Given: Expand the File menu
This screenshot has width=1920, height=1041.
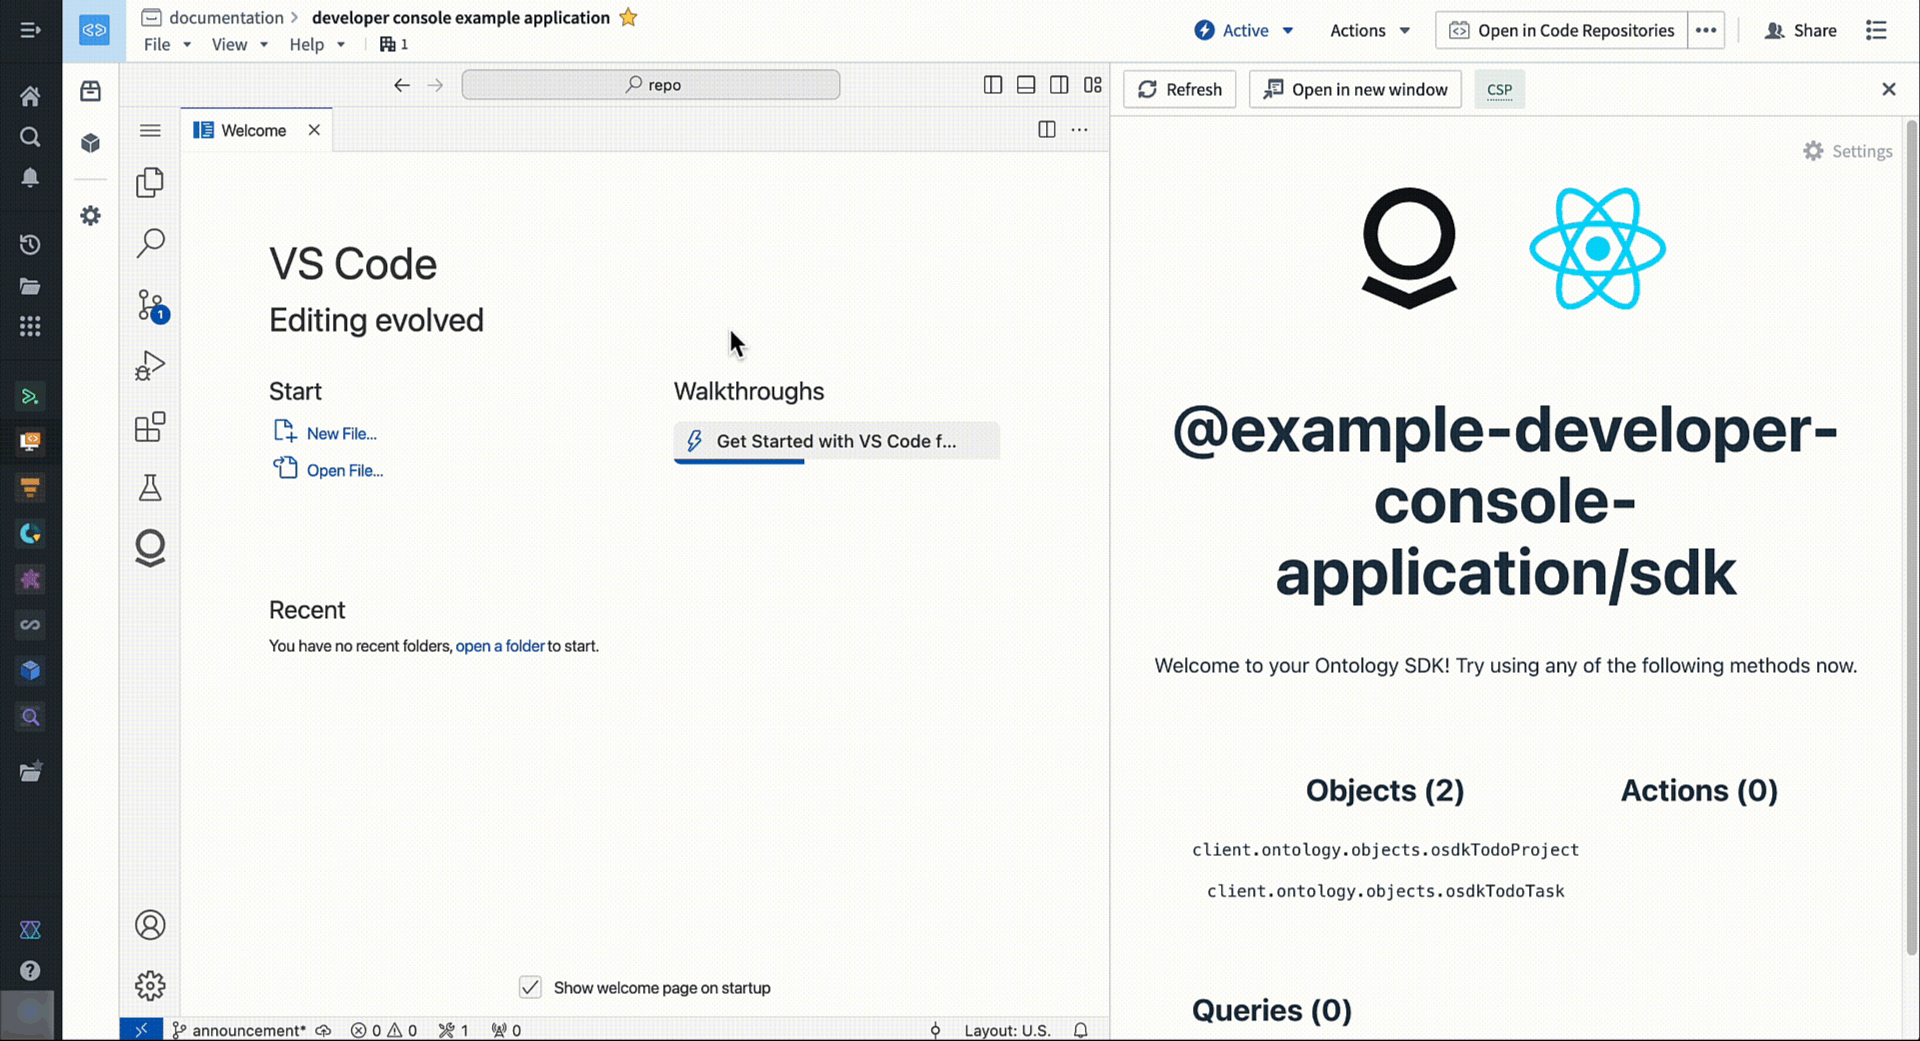Looking at the screenshot, I should [167, 44].
